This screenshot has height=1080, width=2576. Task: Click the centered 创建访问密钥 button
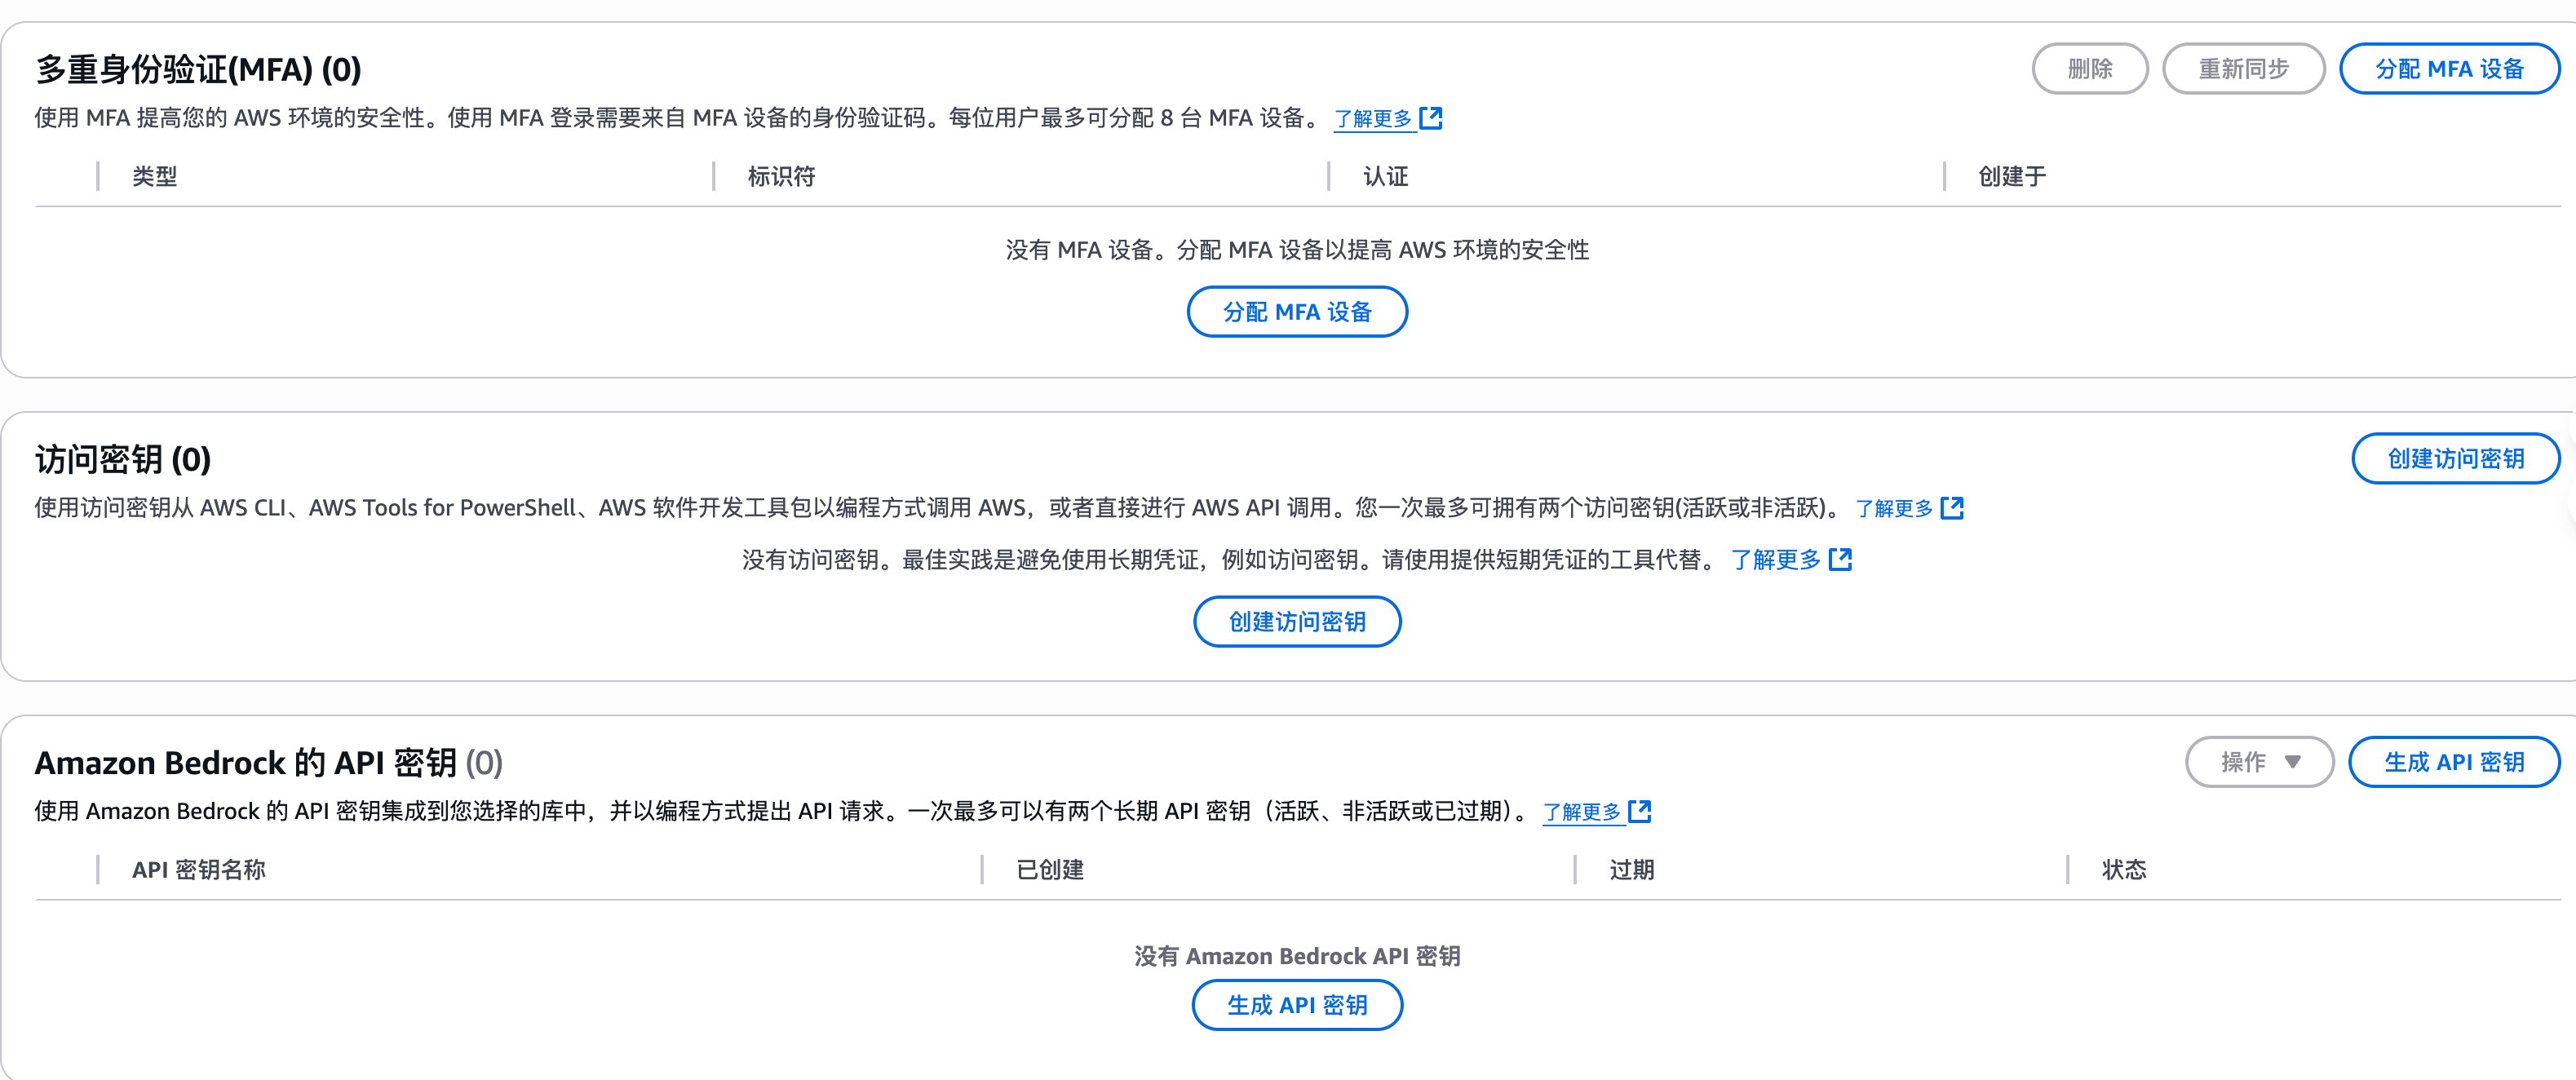click(x=1297, y=621)
